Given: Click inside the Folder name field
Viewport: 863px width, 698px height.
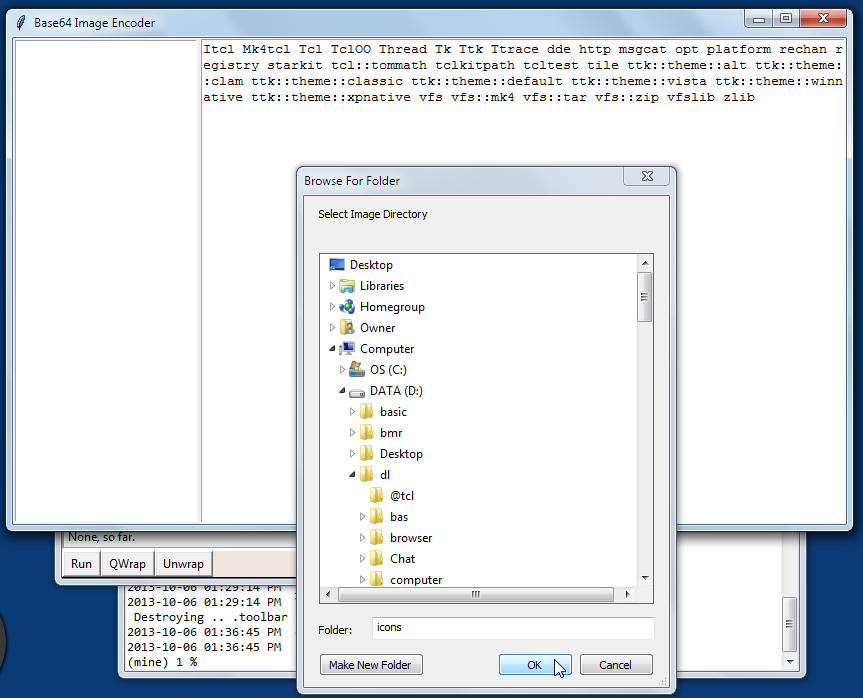Looking at the screenshot, I should coord(512,628).
